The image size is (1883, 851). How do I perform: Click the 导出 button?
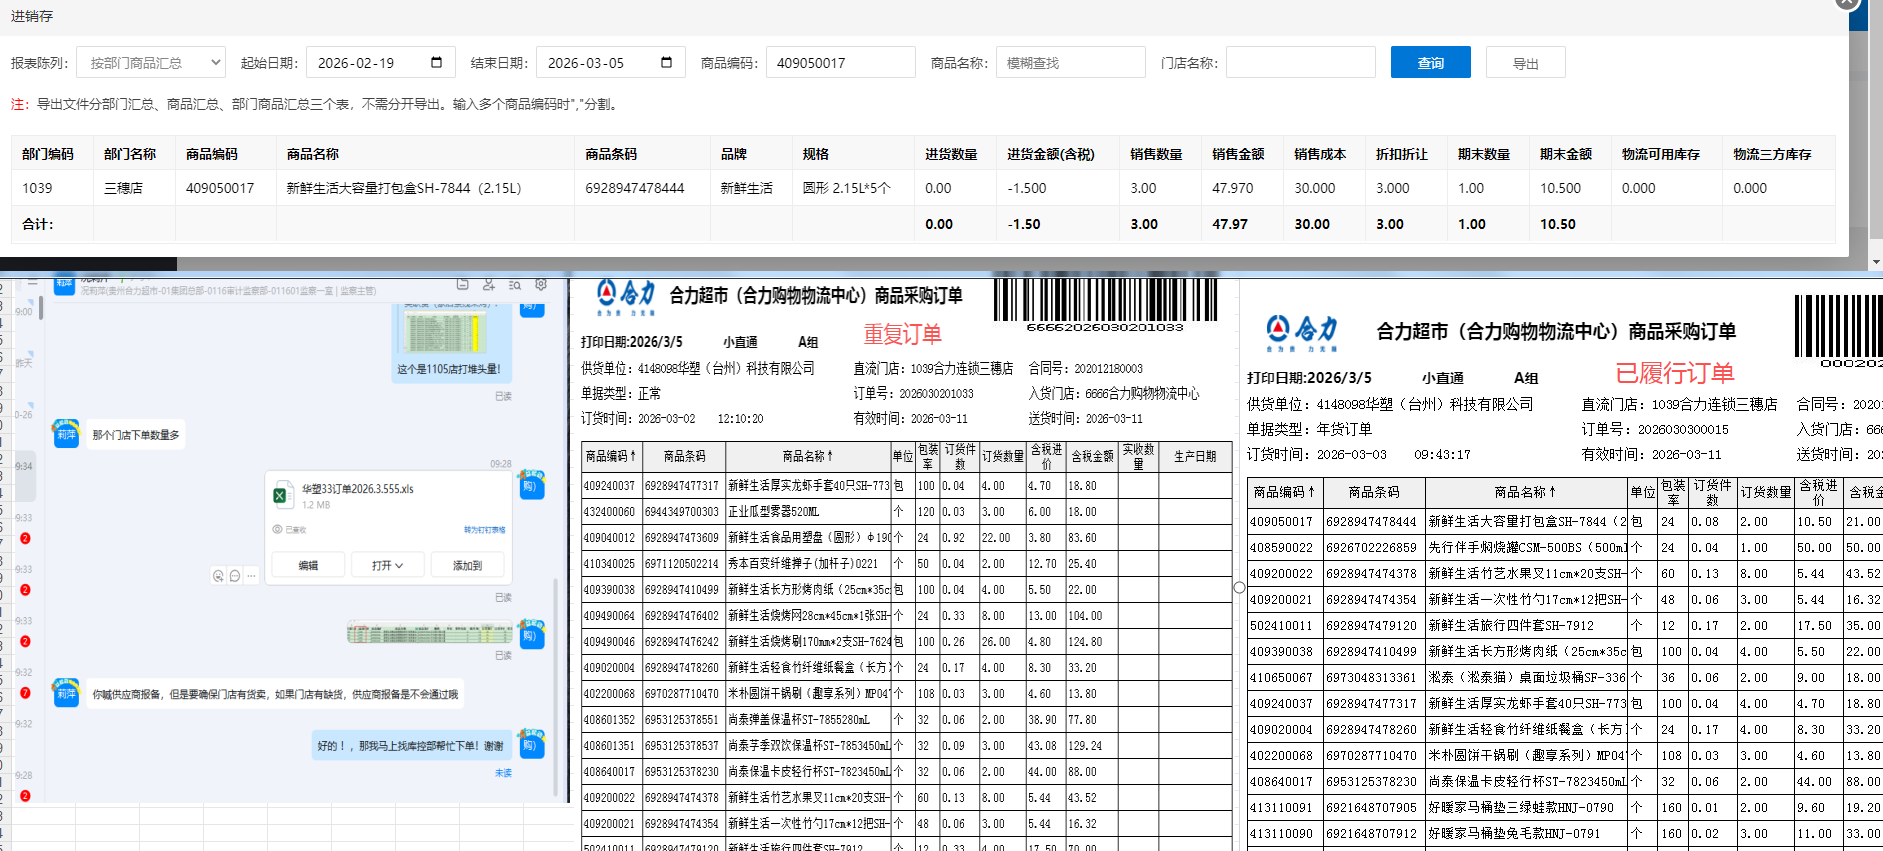tap(1525, 63)
